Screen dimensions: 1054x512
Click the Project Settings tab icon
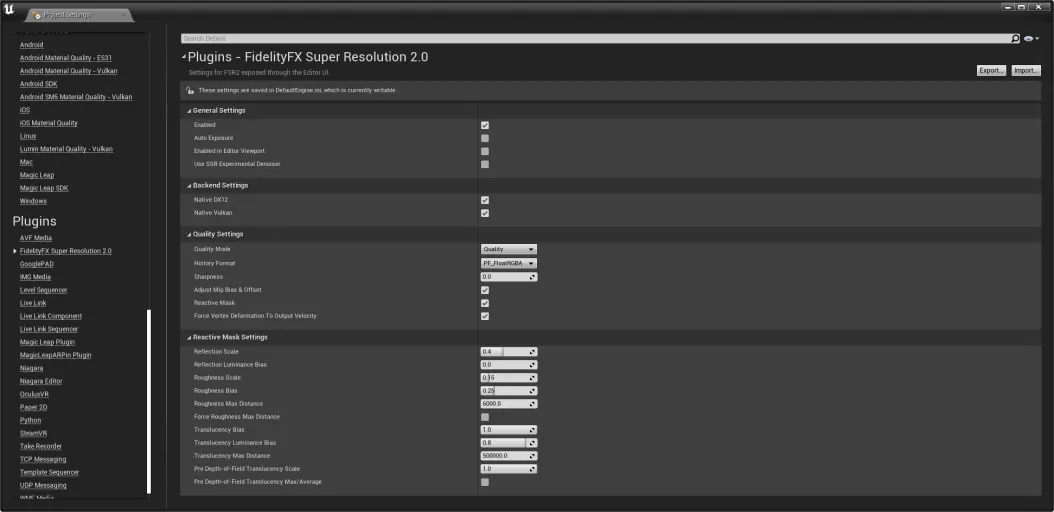pos(35,16)
